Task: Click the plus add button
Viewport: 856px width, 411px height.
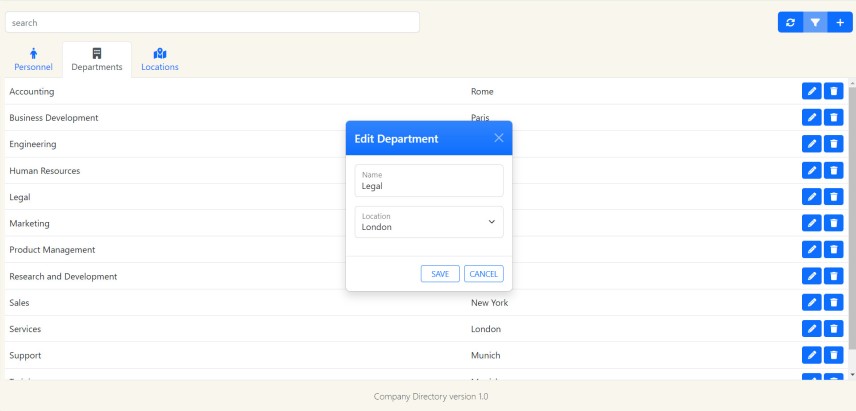Action: tap(840, 22)
